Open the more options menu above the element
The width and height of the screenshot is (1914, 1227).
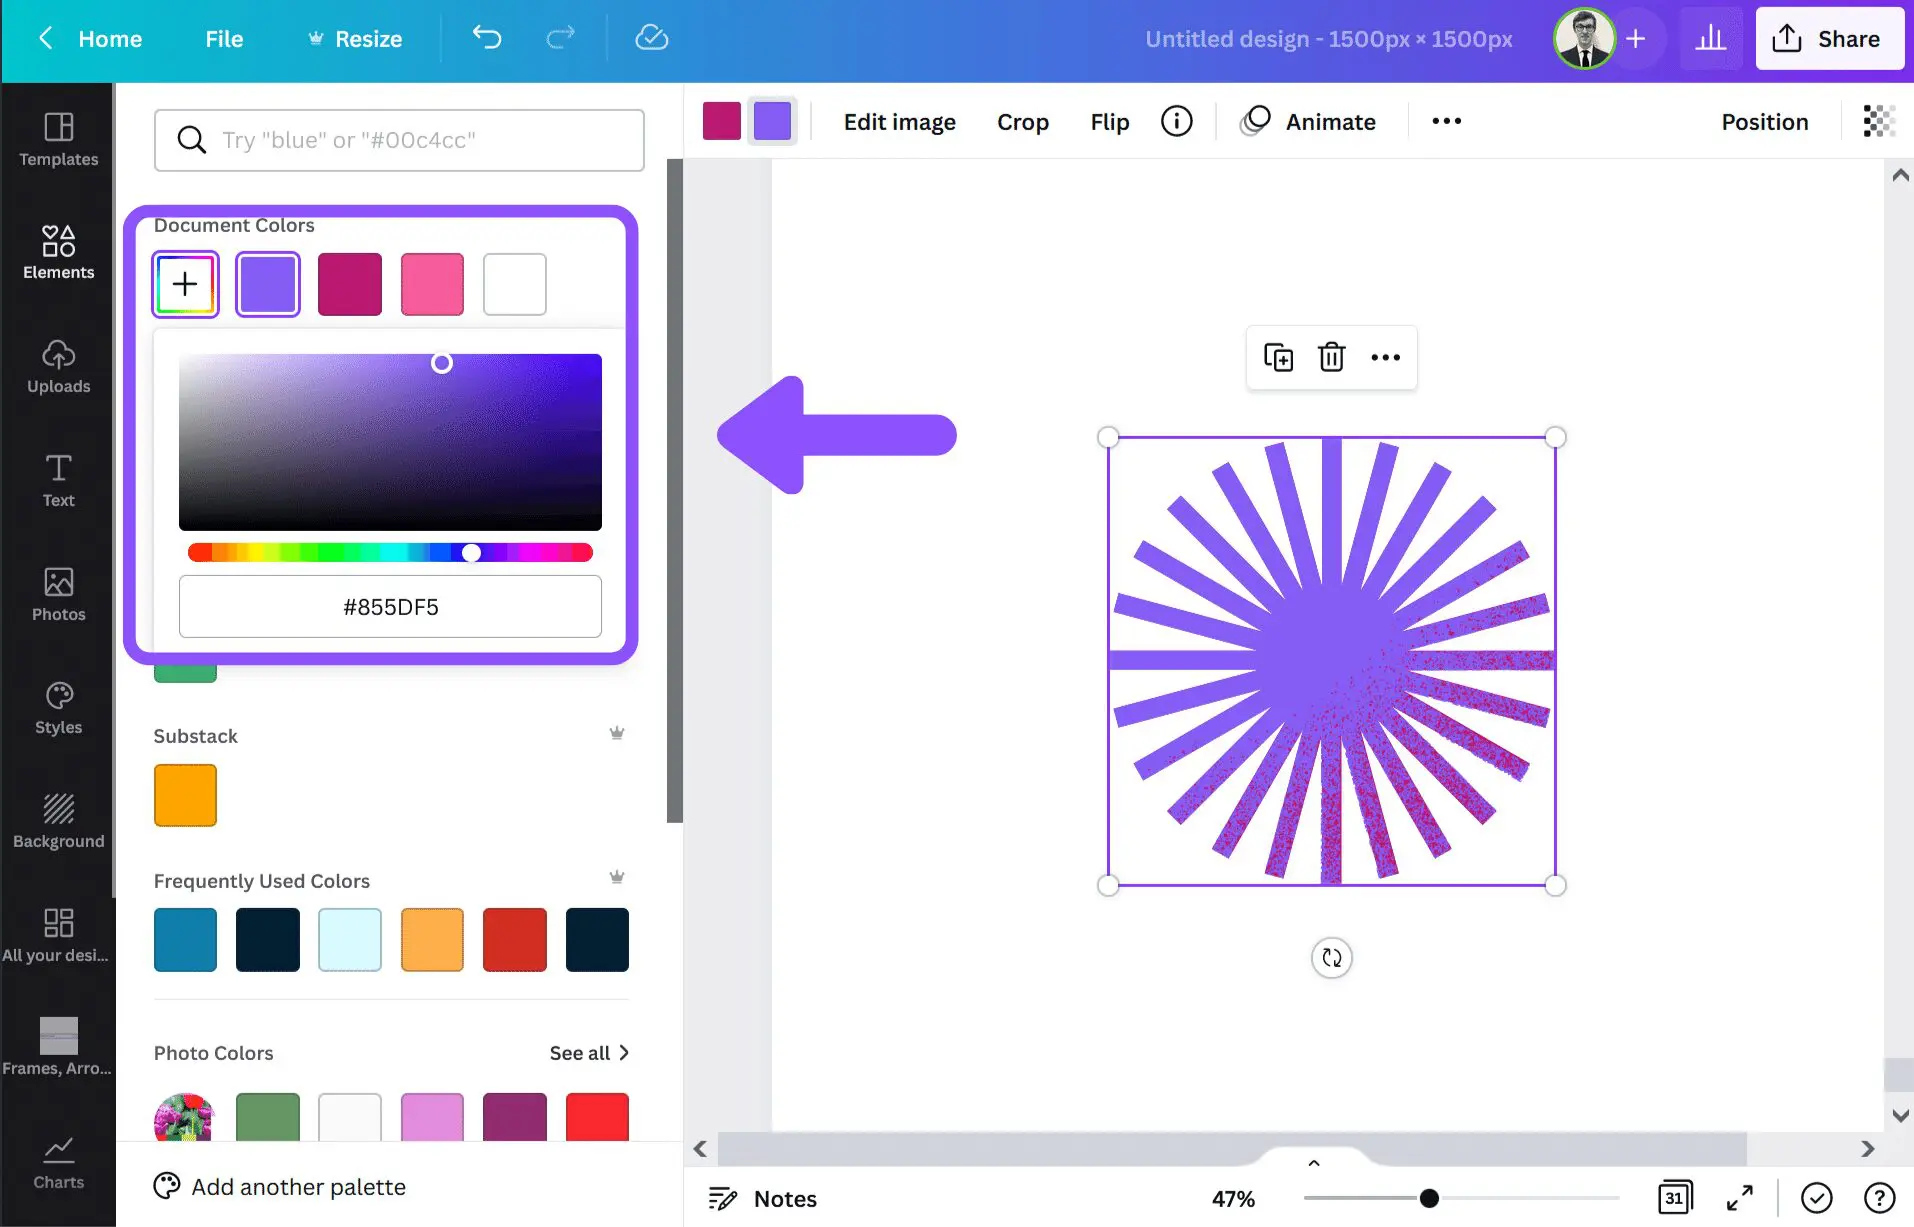1386,357
